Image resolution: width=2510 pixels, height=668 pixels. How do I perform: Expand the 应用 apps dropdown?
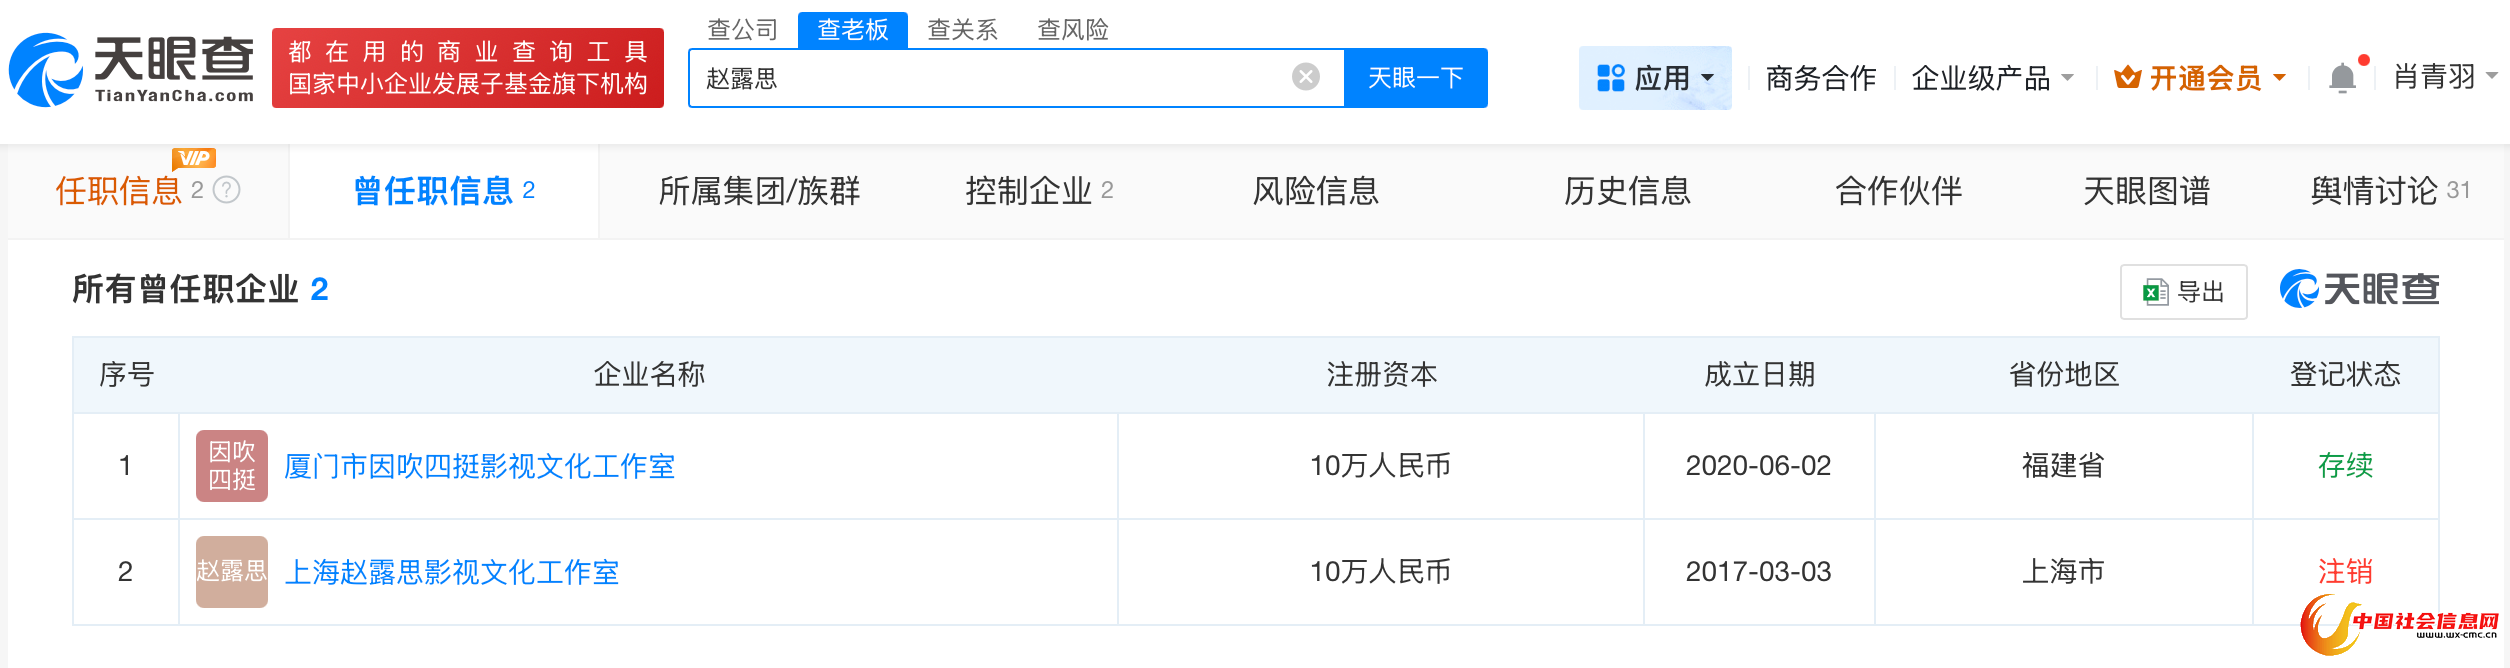point(1655,78)
